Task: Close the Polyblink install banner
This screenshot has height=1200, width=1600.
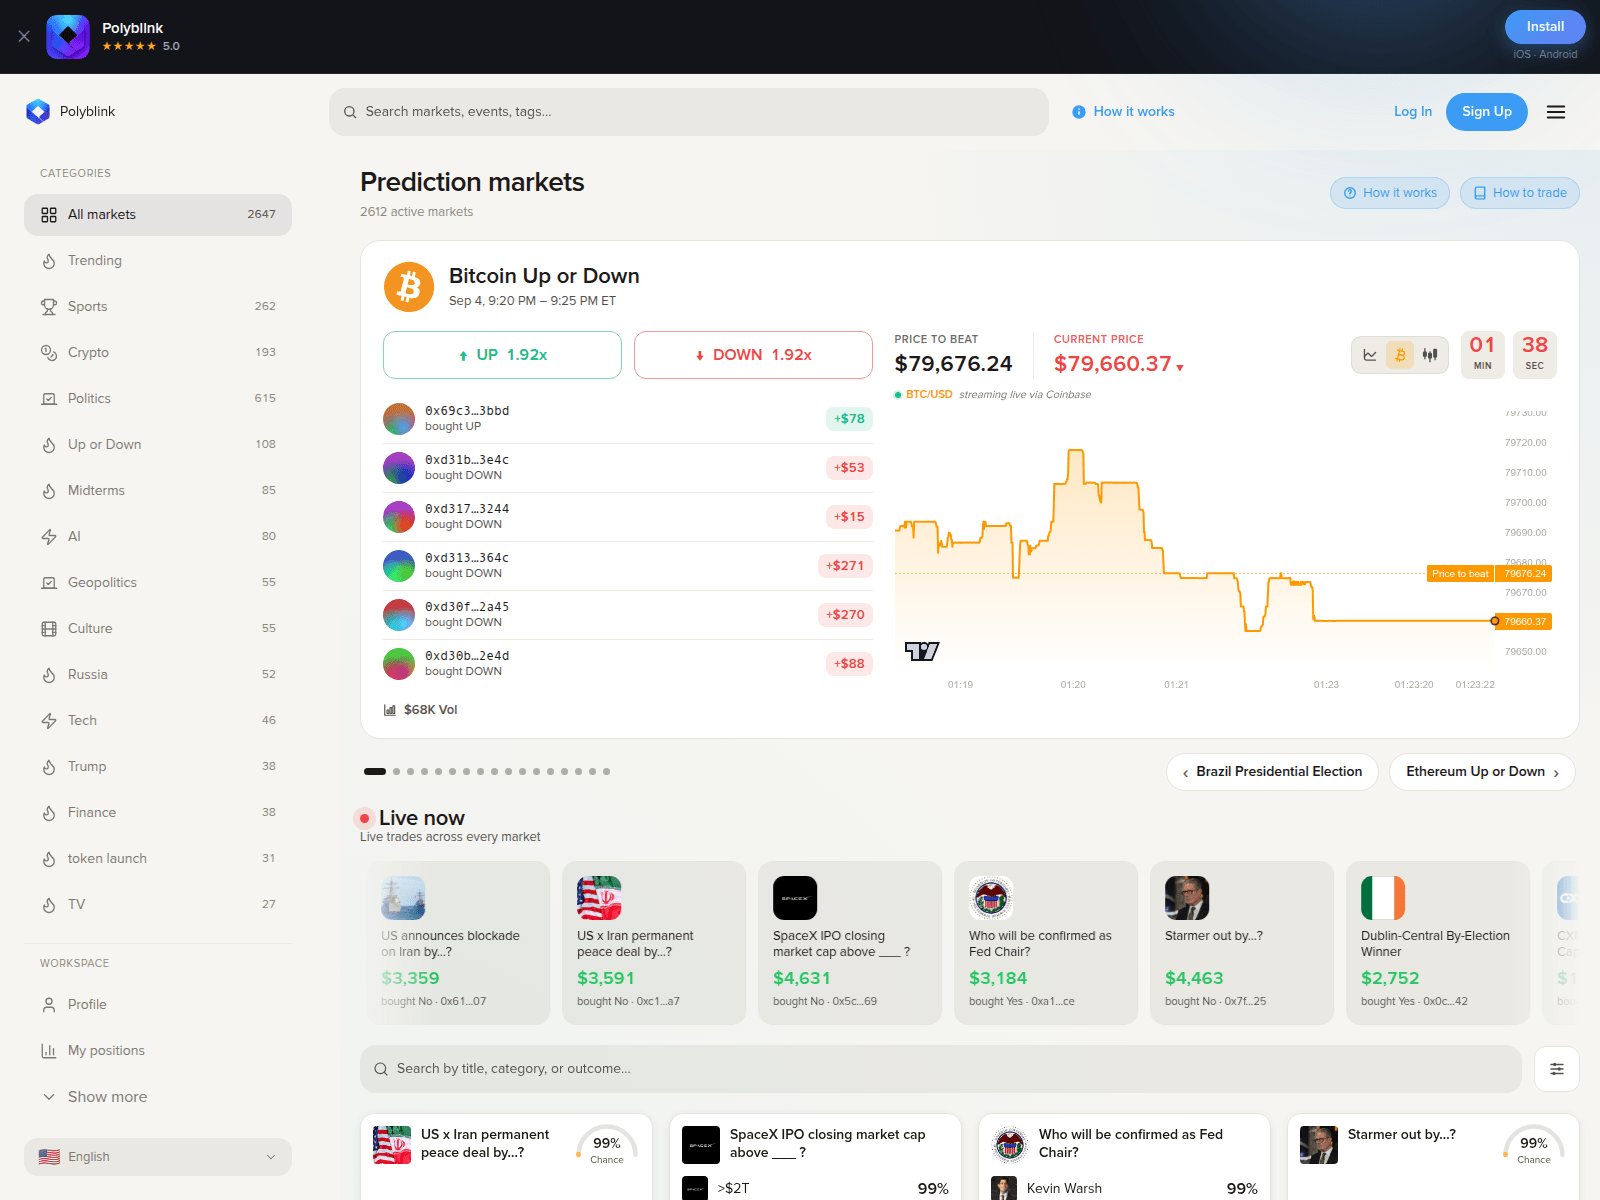Action: tap(24, 36)
